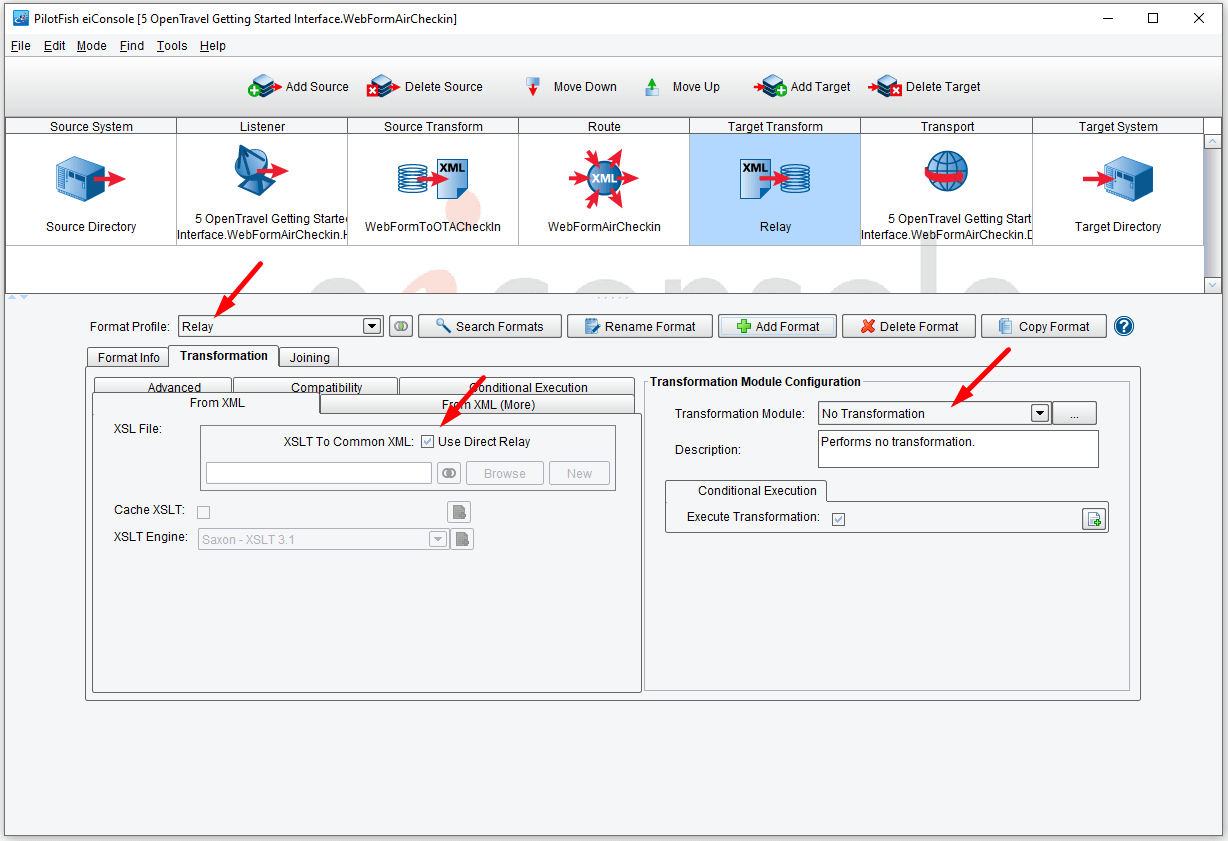This screenshot has width=1228, height=841.
Task: Open the Format Profile dropdown
Action: point(372,326)
